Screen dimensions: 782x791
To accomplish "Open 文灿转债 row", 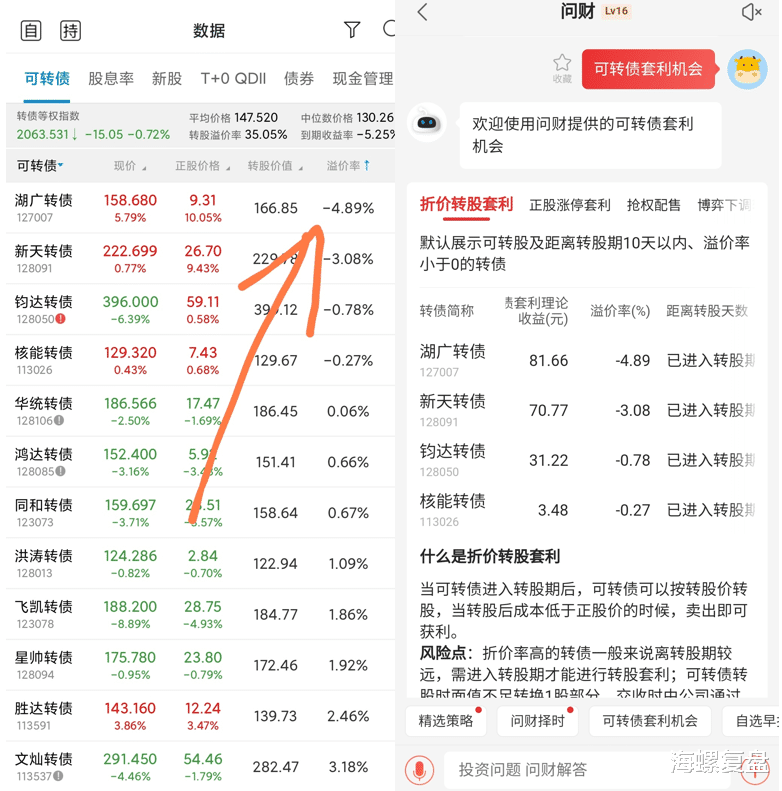I will [x=200, y=766].
